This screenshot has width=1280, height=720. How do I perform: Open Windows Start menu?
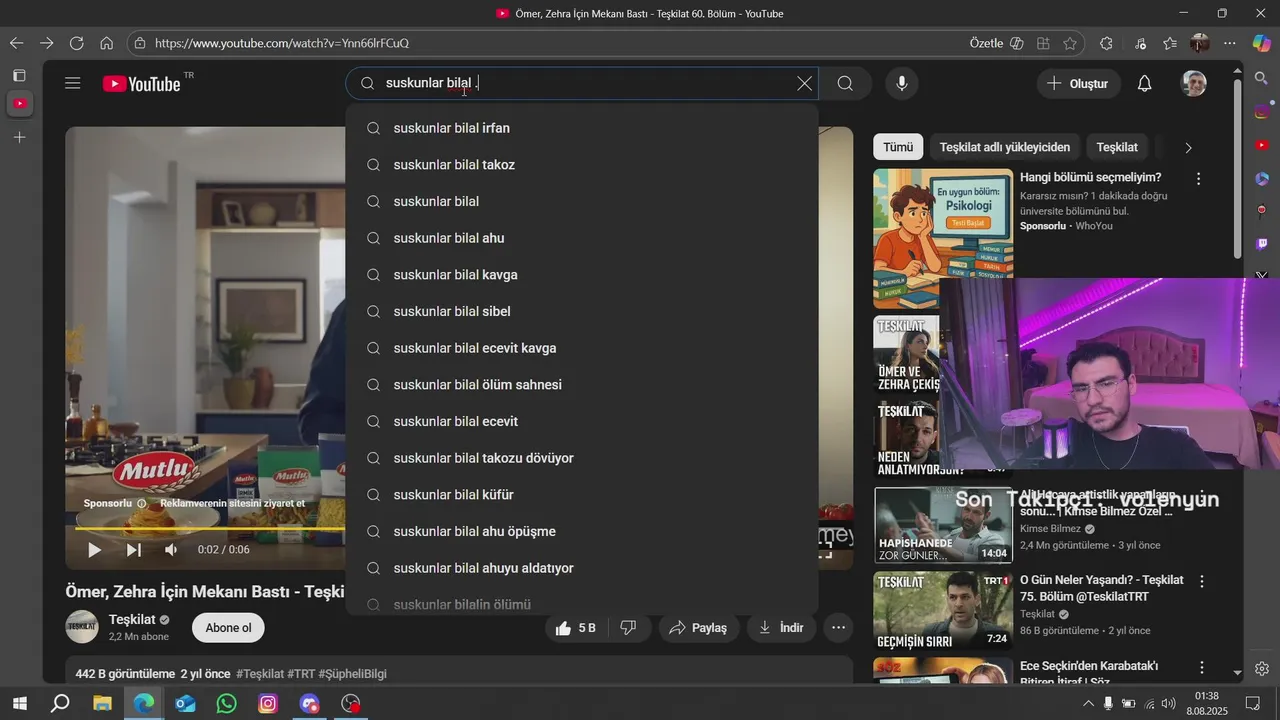[19, 703]
